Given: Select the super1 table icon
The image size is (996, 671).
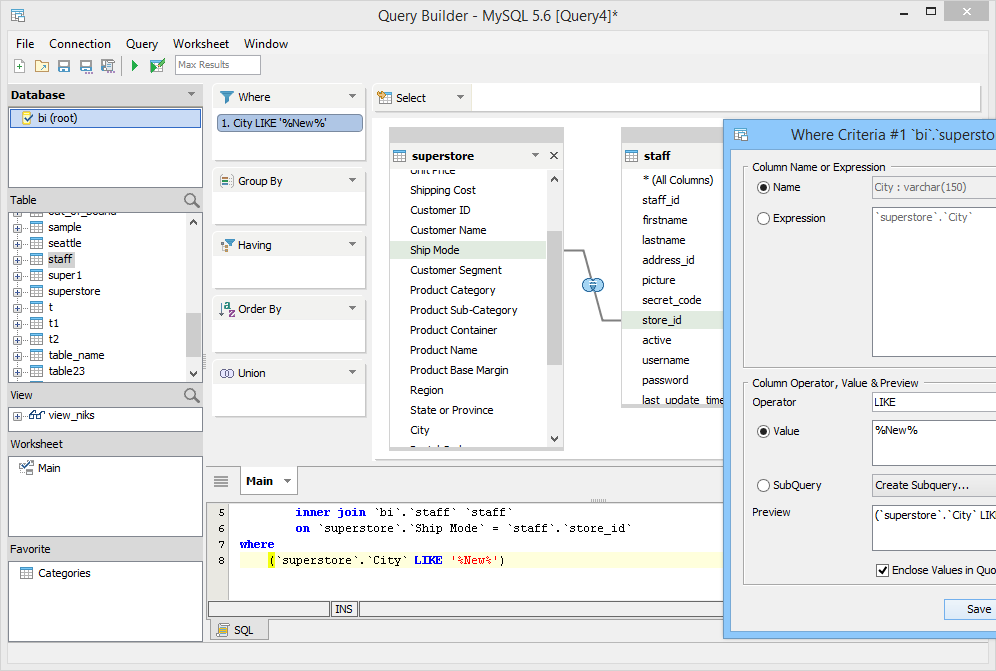Looking at the screenshot, I should pyautogui.click(x=37, y=275).
